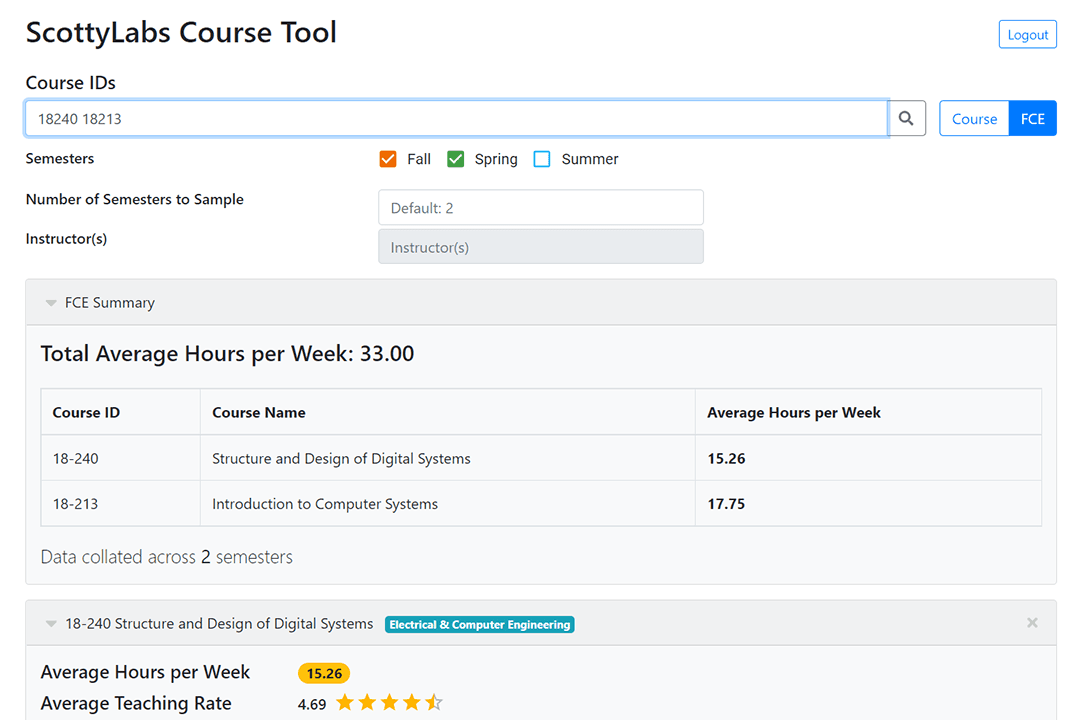Select the FCE tab

1032,118
